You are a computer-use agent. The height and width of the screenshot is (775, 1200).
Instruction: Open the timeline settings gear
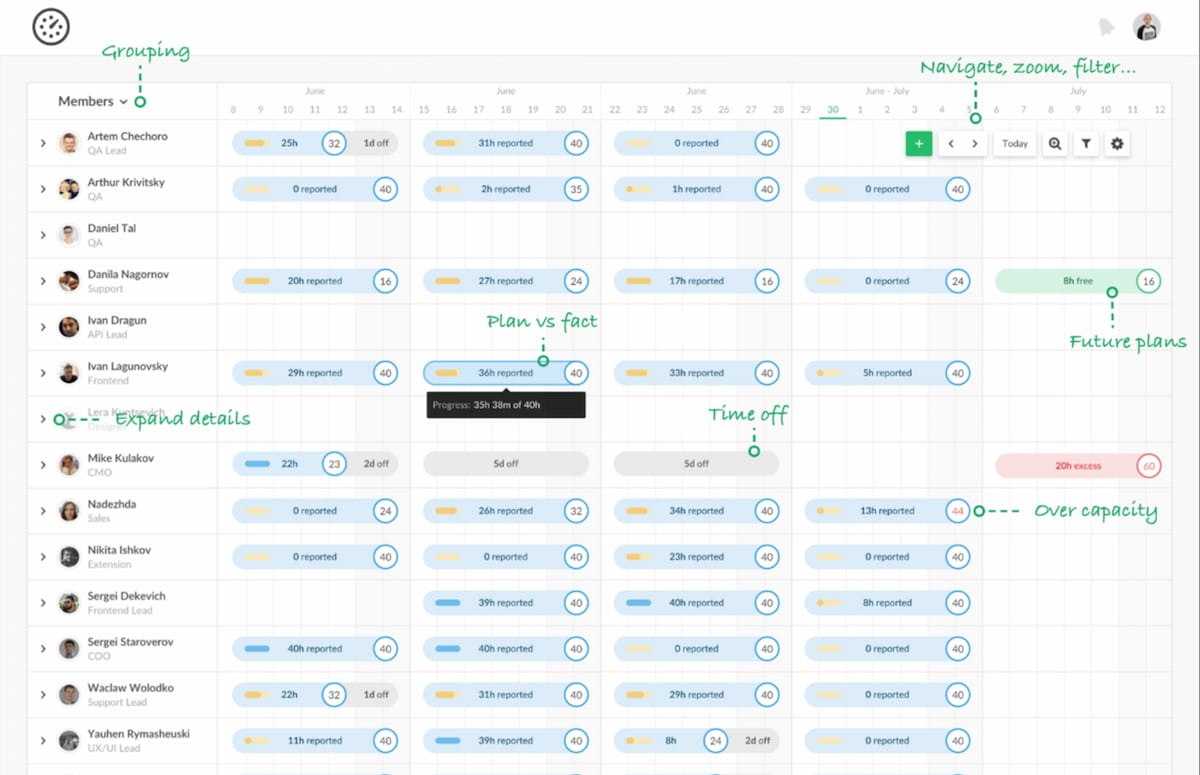tap(1117, 143)
